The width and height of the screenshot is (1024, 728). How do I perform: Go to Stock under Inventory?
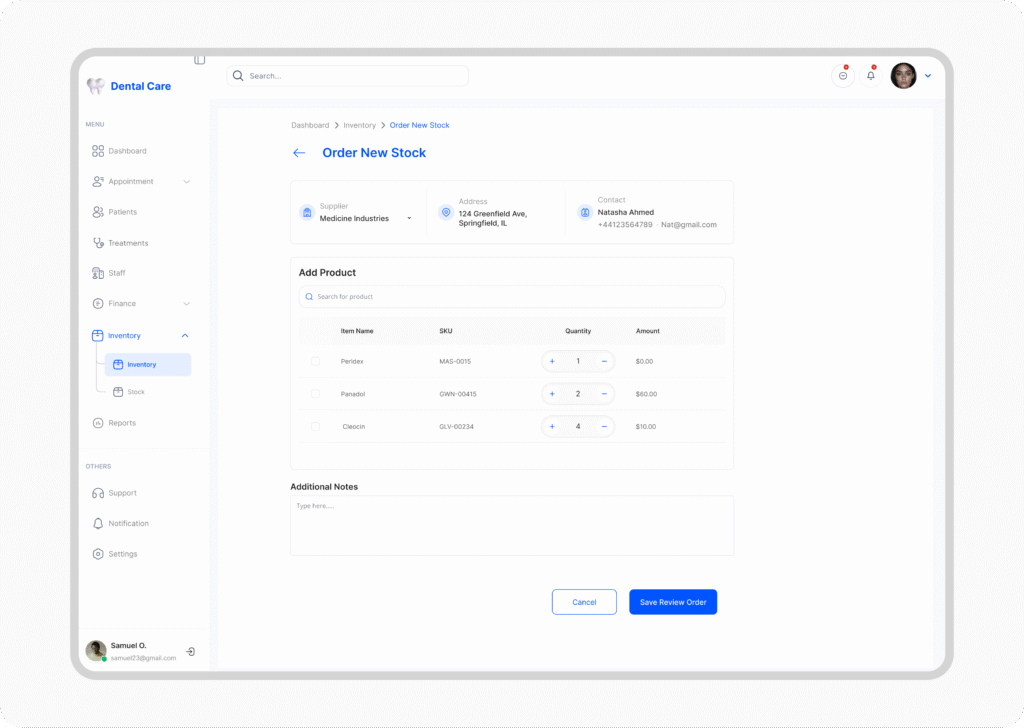135,392
